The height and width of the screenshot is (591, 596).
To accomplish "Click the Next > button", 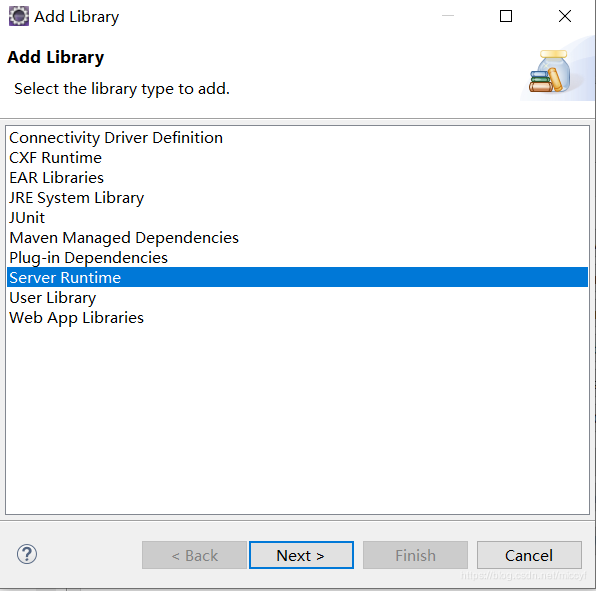I will click(301, 555).
